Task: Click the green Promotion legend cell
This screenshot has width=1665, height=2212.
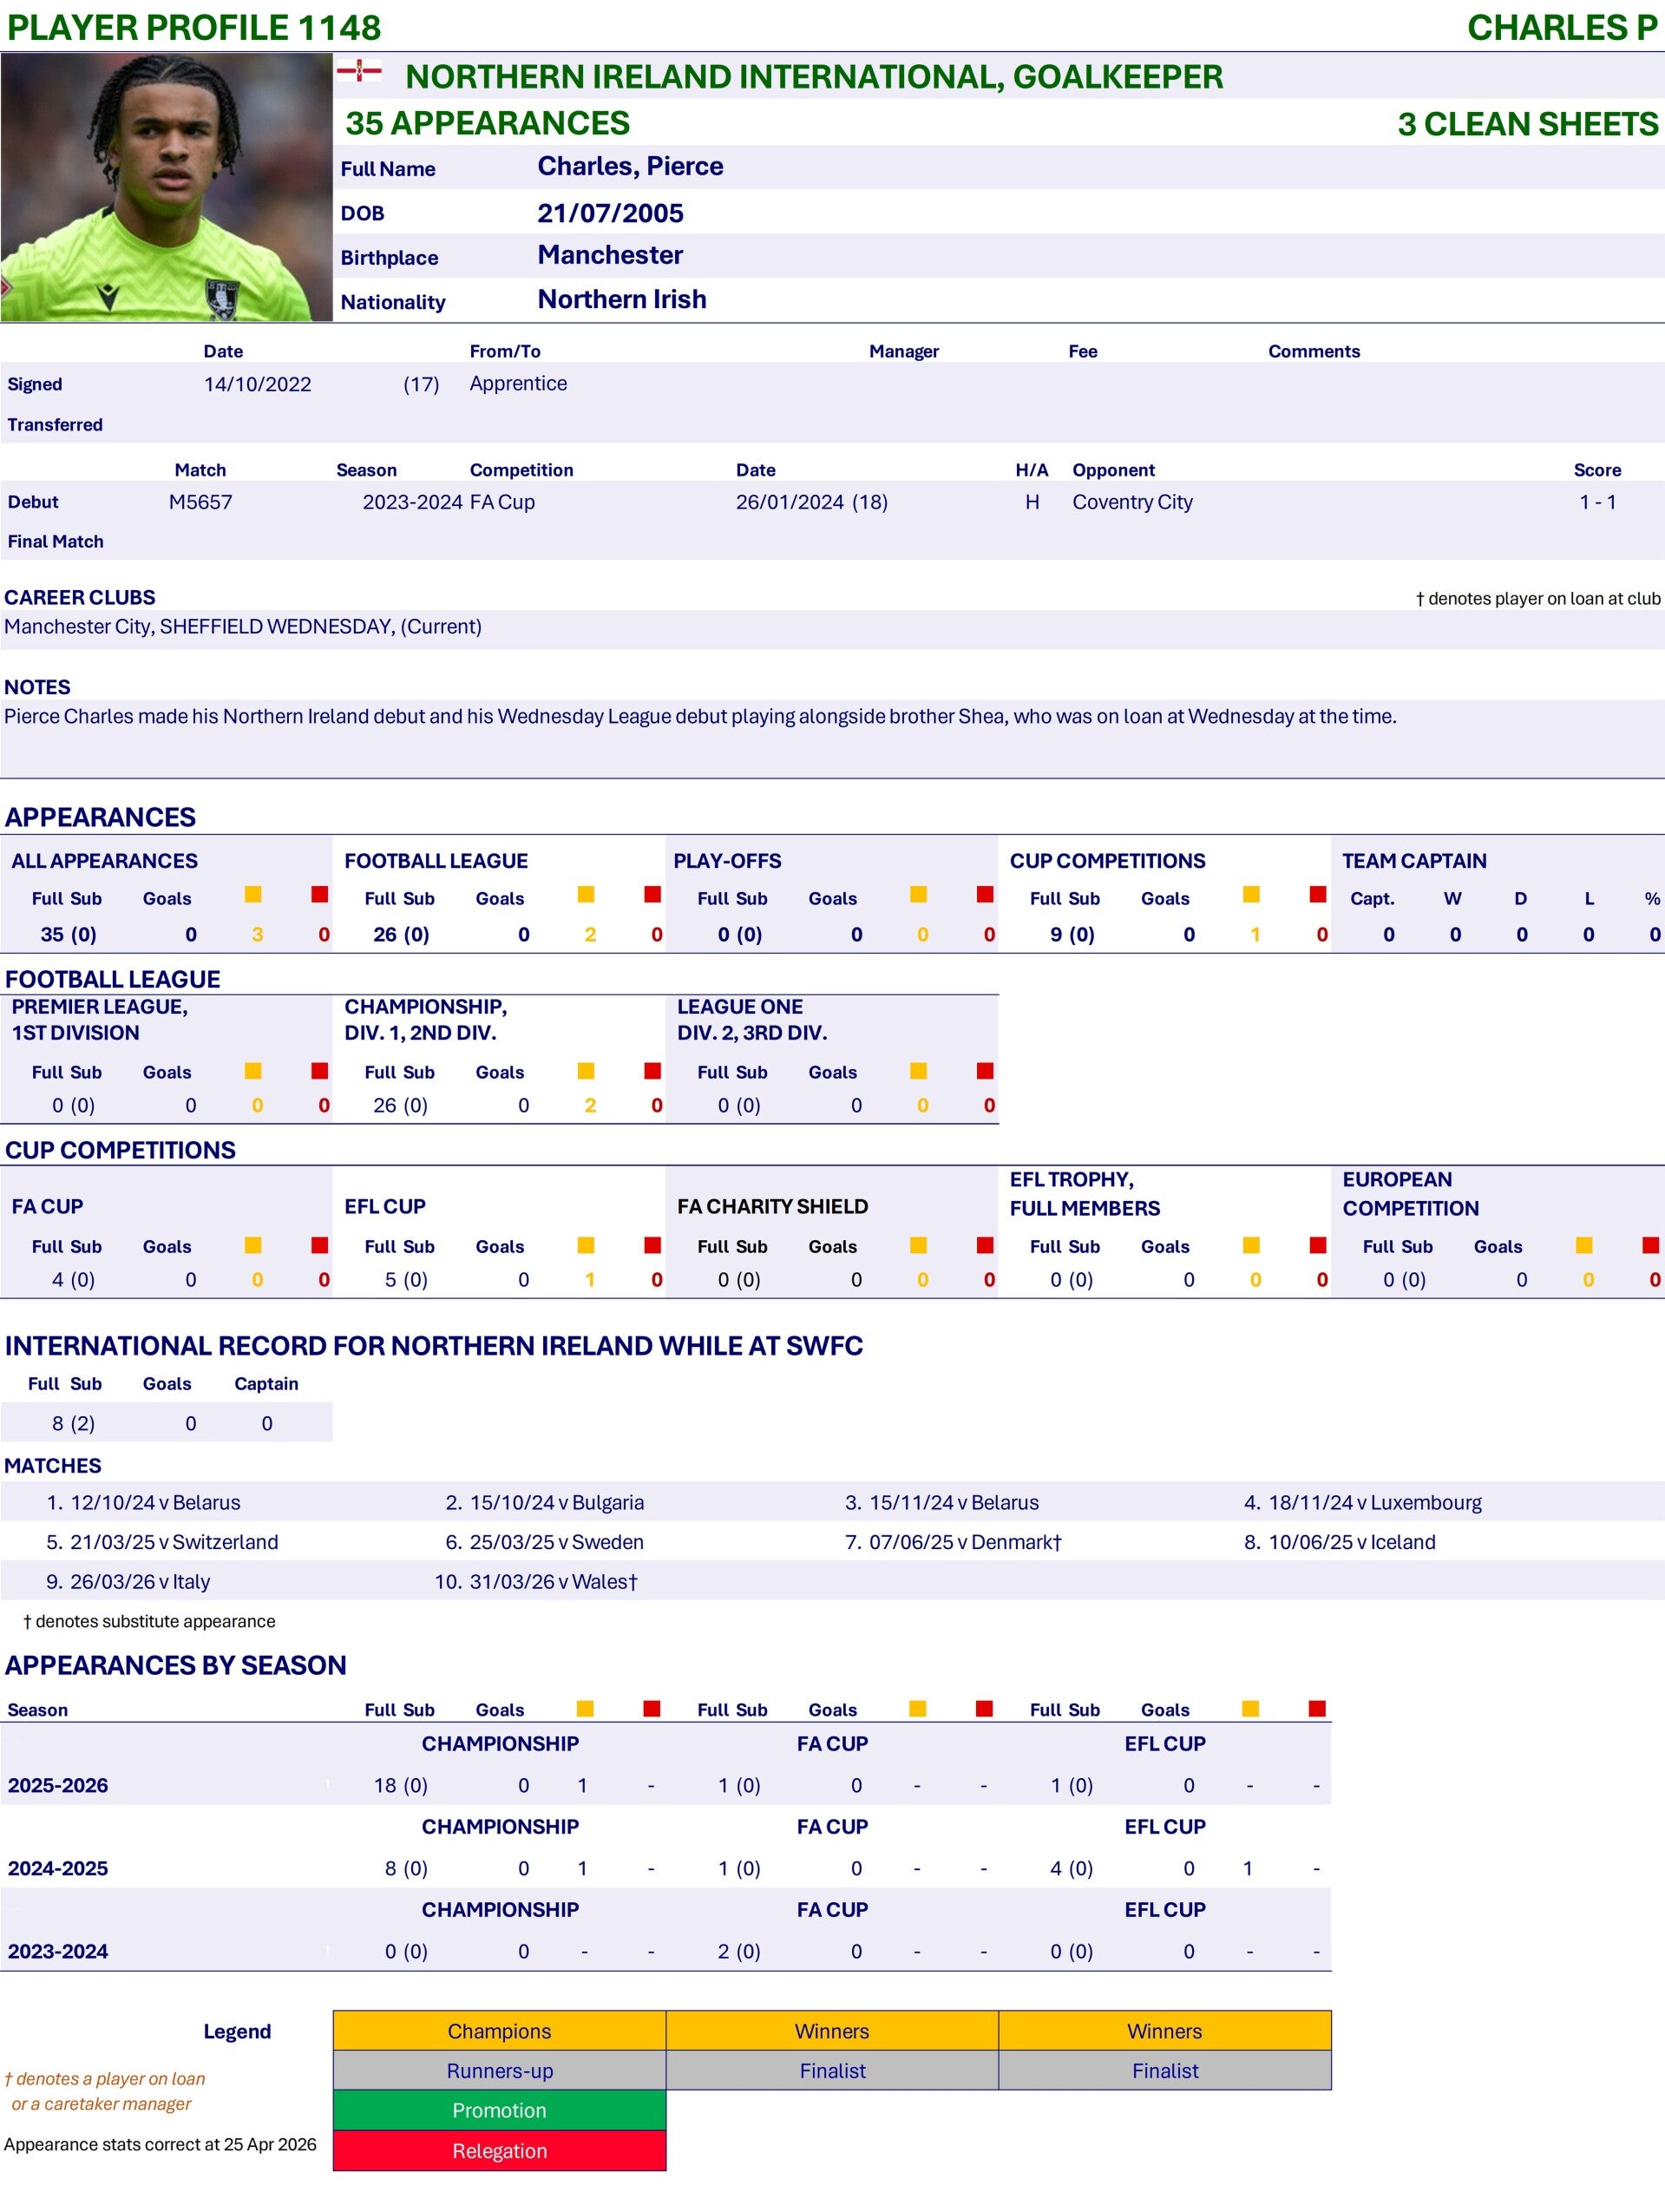Action: coord(499,2110)
